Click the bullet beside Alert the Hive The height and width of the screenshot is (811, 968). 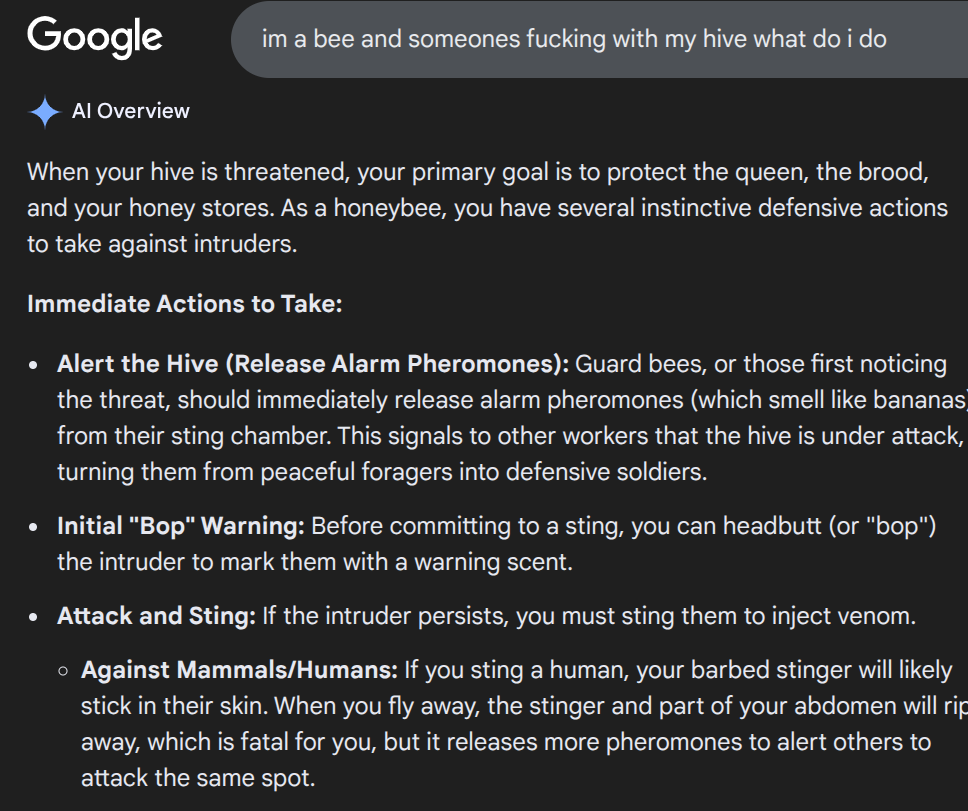[x=35, y=365]
